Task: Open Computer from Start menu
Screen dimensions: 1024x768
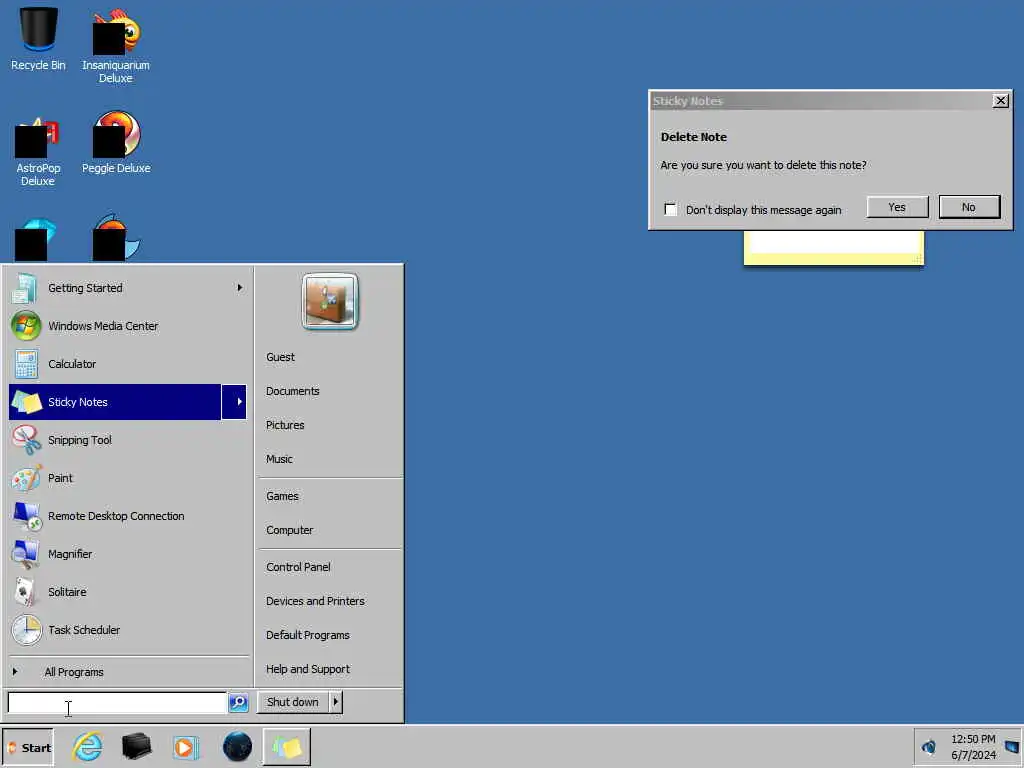Action: point(289,530)
